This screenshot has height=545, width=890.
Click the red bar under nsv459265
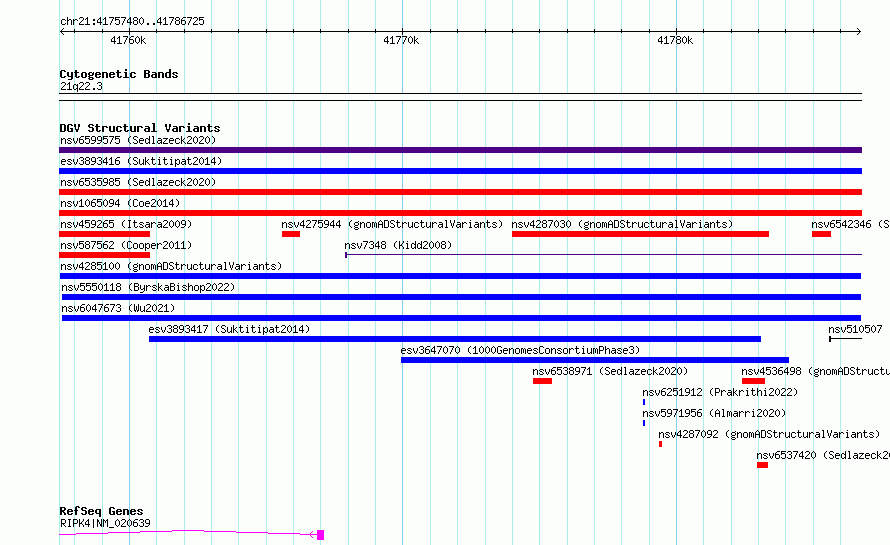[104, 234]
